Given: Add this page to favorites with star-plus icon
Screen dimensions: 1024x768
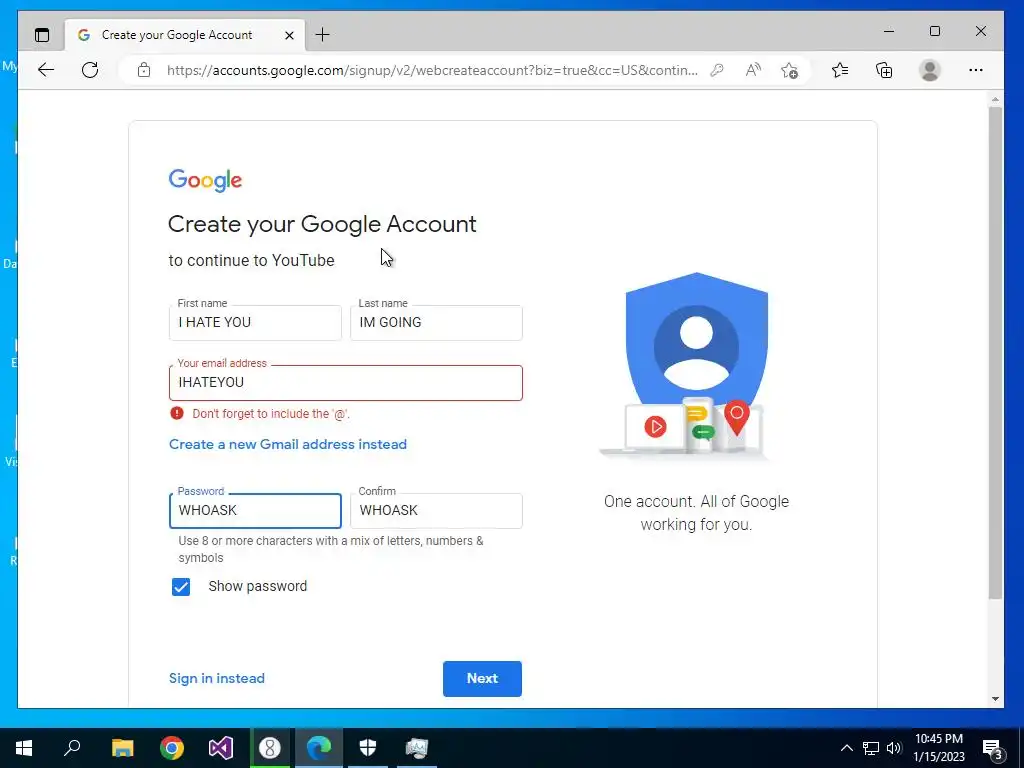Looking at the screenshot, I should 790,70.
